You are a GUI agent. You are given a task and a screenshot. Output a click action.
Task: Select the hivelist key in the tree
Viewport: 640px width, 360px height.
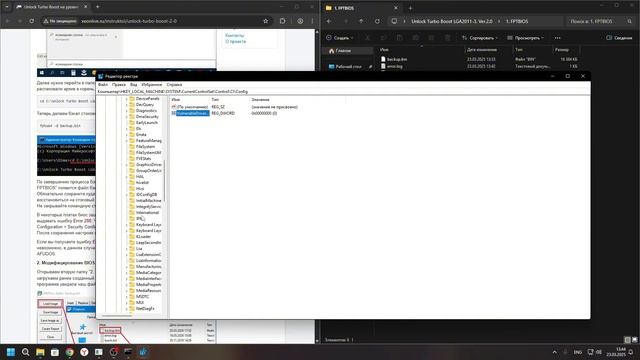(142, 182)
